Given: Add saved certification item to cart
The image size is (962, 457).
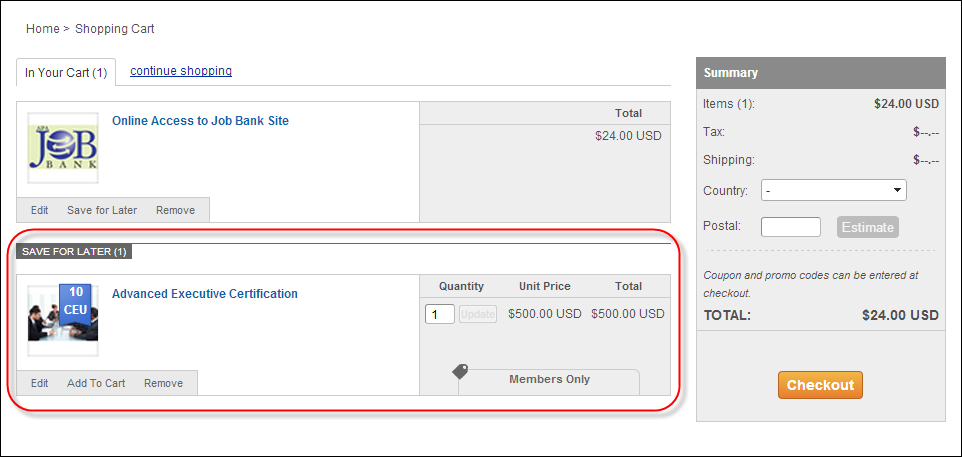Looking at the screenshot, I should click(96, 383).
